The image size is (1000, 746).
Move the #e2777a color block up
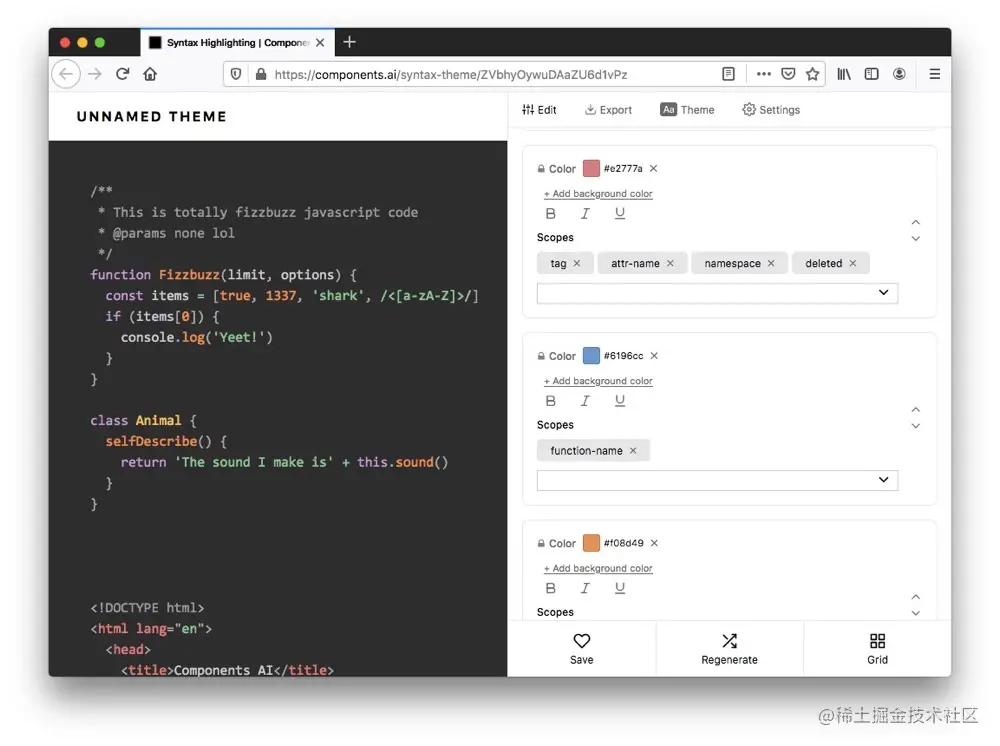(x=915, y=222)
